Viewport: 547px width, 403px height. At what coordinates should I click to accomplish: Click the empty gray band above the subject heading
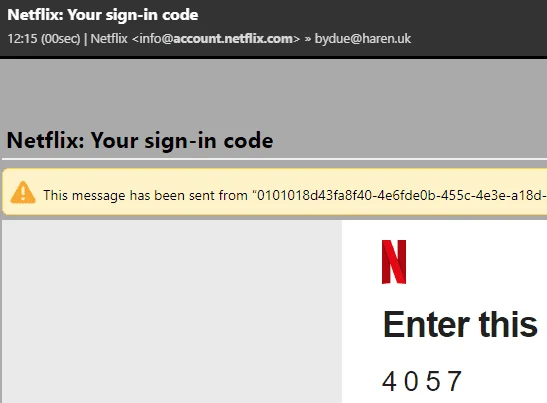tap(275, 92)
